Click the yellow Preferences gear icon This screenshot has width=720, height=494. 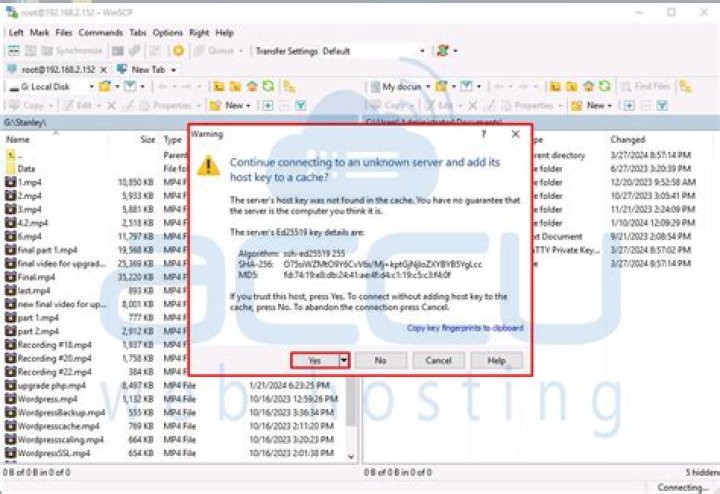[x=179, y=51]
